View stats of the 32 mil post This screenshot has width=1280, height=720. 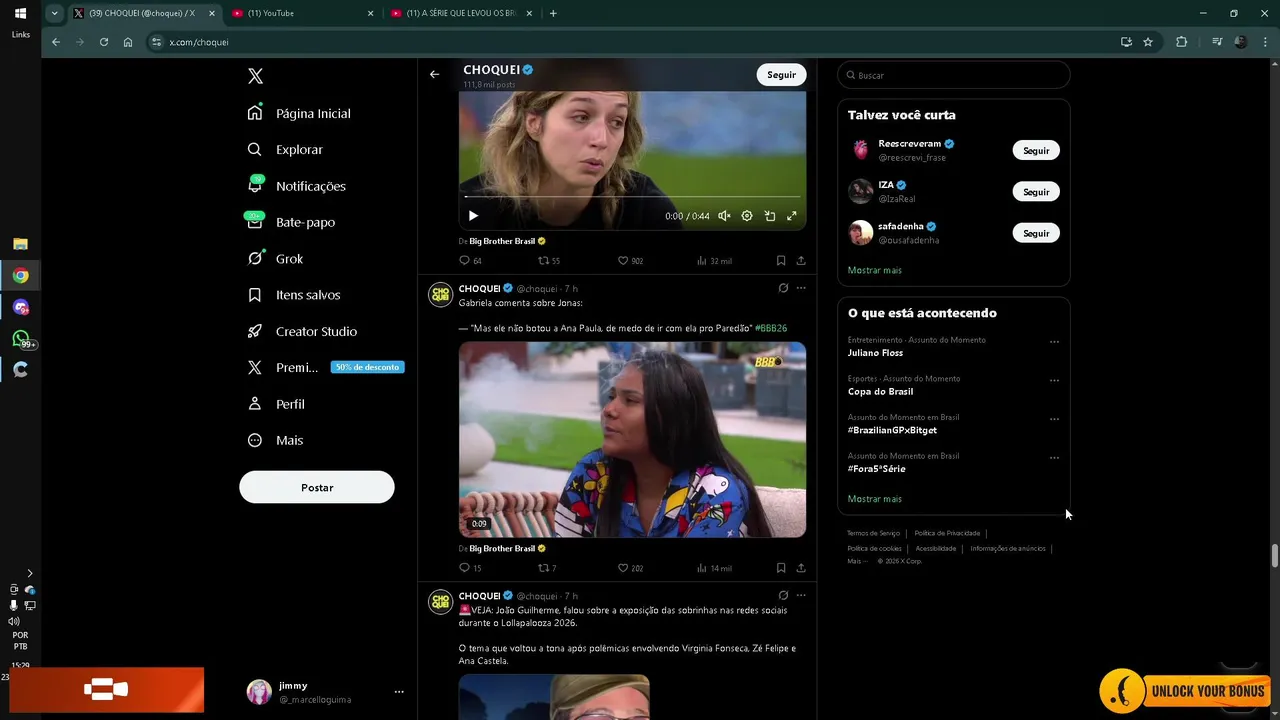coord(714,261)
